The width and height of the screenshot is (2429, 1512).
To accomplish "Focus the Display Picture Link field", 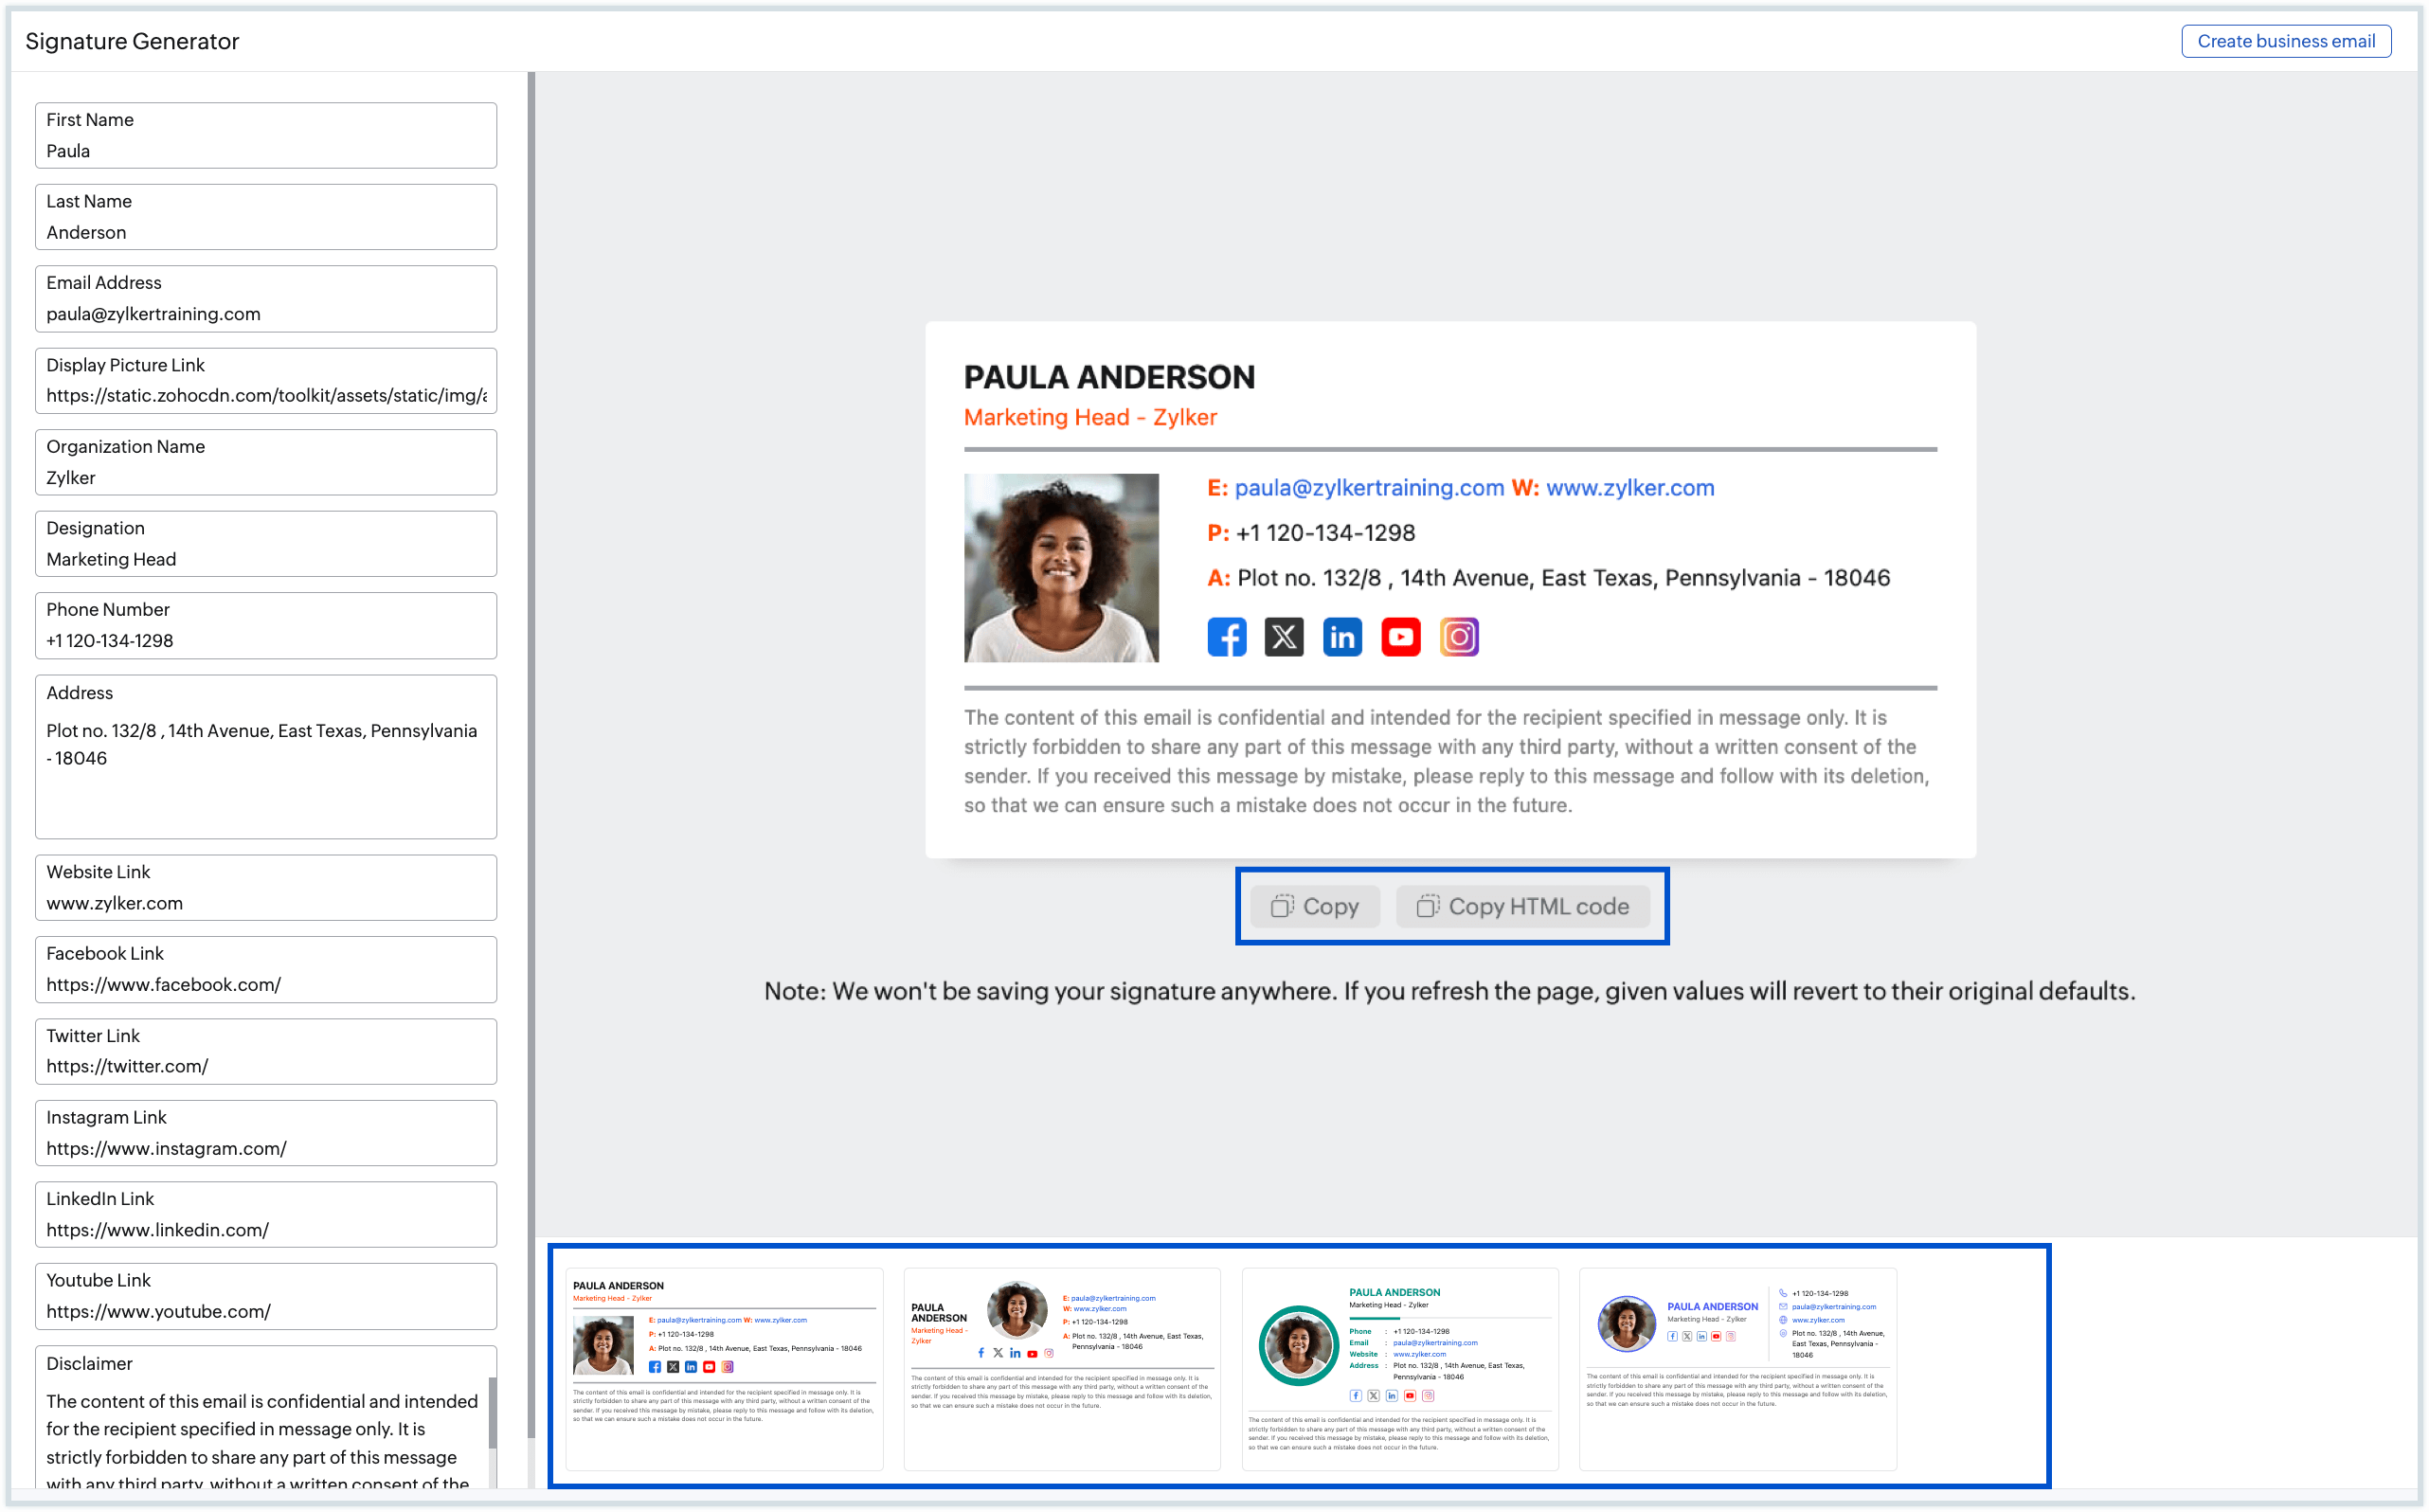I will (265, 396).
